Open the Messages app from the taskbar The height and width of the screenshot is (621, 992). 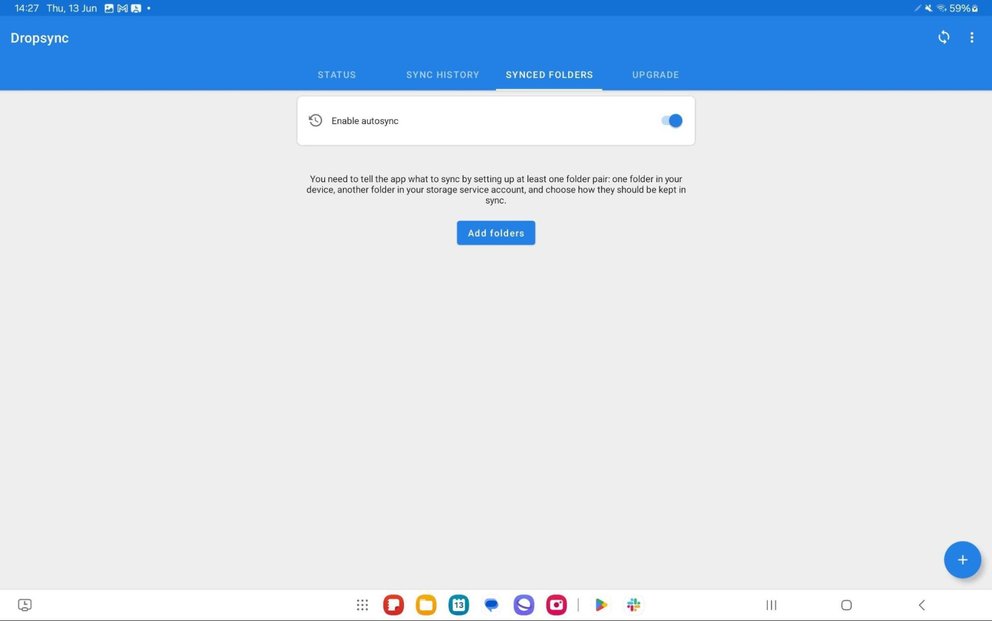[x=490, y=604]
